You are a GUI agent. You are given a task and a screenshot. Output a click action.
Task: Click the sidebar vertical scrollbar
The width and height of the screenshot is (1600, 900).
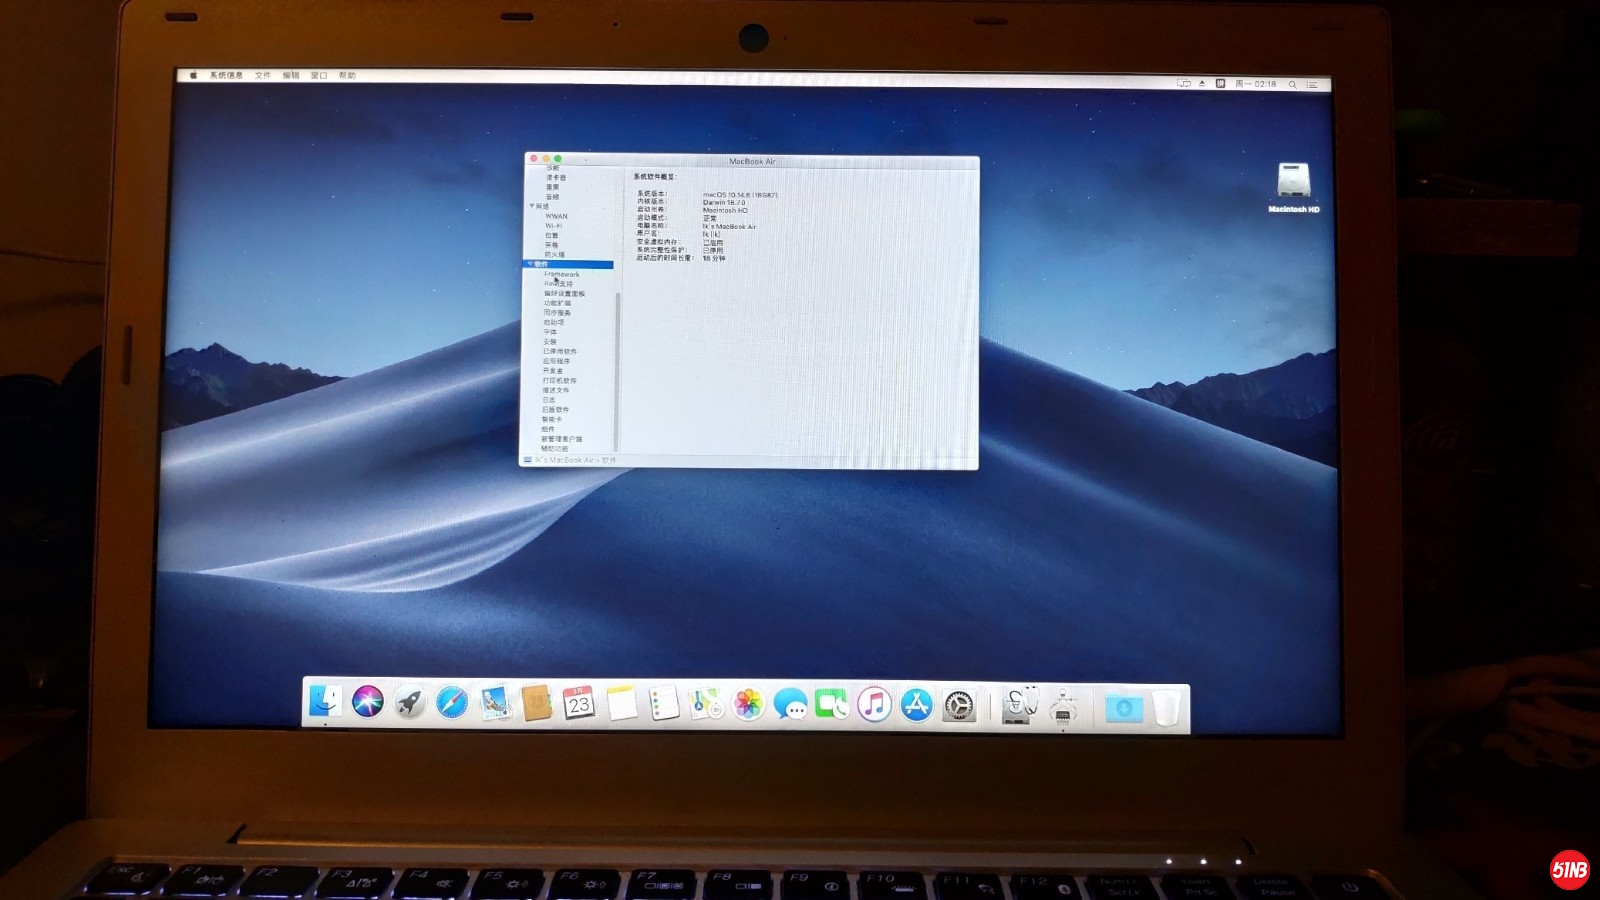pos(617,370)
